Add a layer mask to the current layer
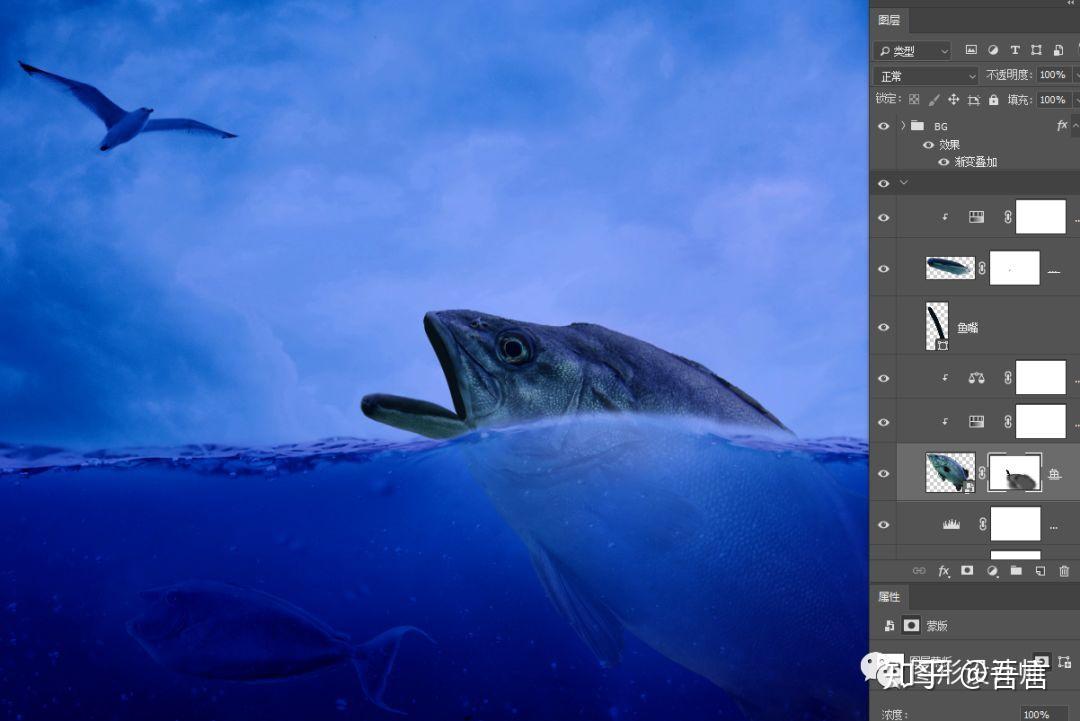 [965, 570]
